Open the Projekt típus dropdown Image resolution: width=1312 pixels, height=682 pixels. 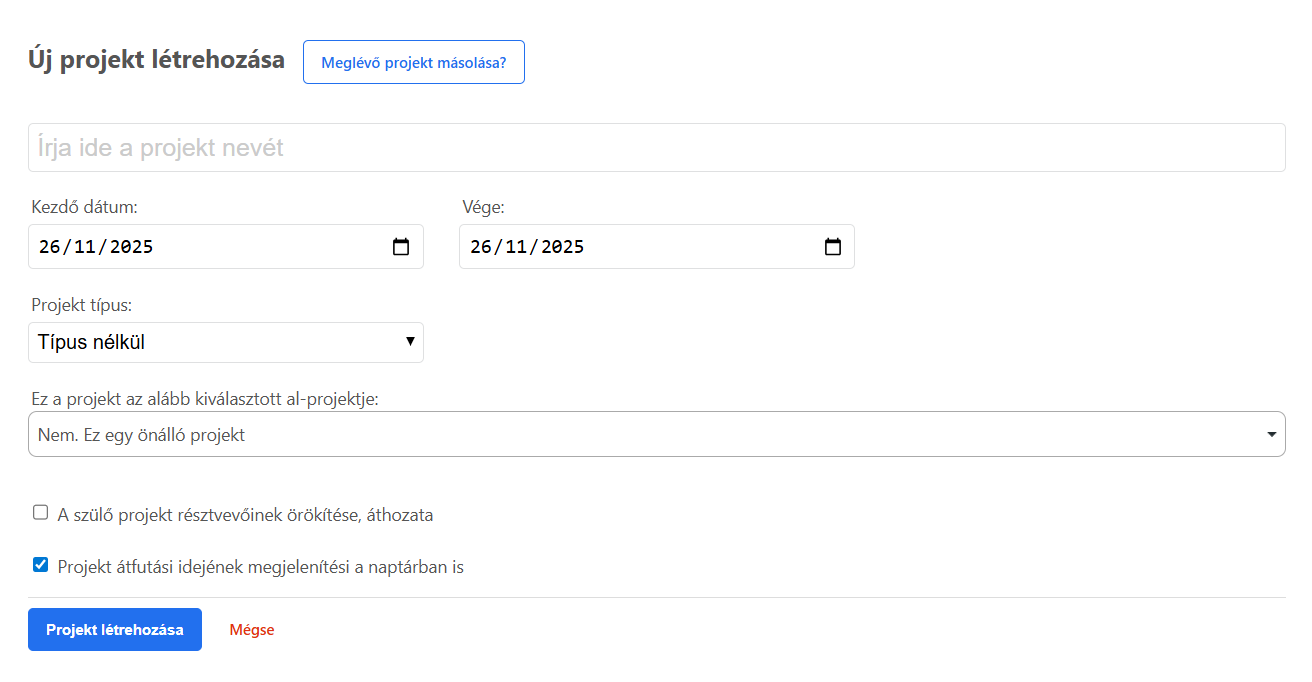[226, 342]
